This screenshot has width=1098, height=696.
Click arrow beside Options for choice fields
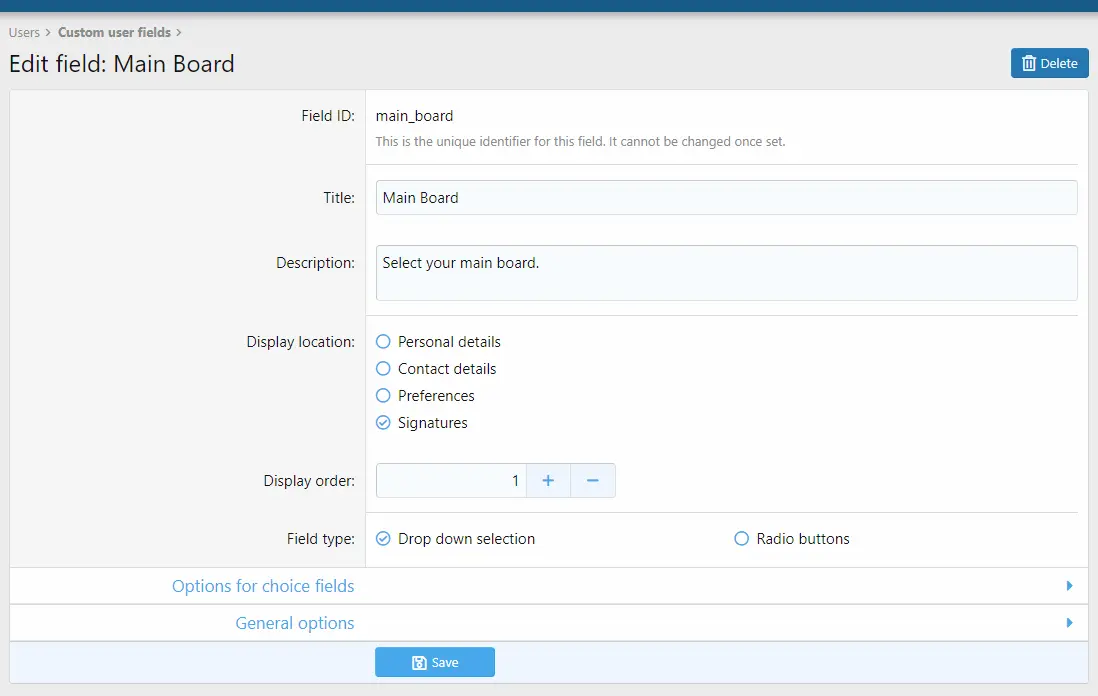[1069, 586]
